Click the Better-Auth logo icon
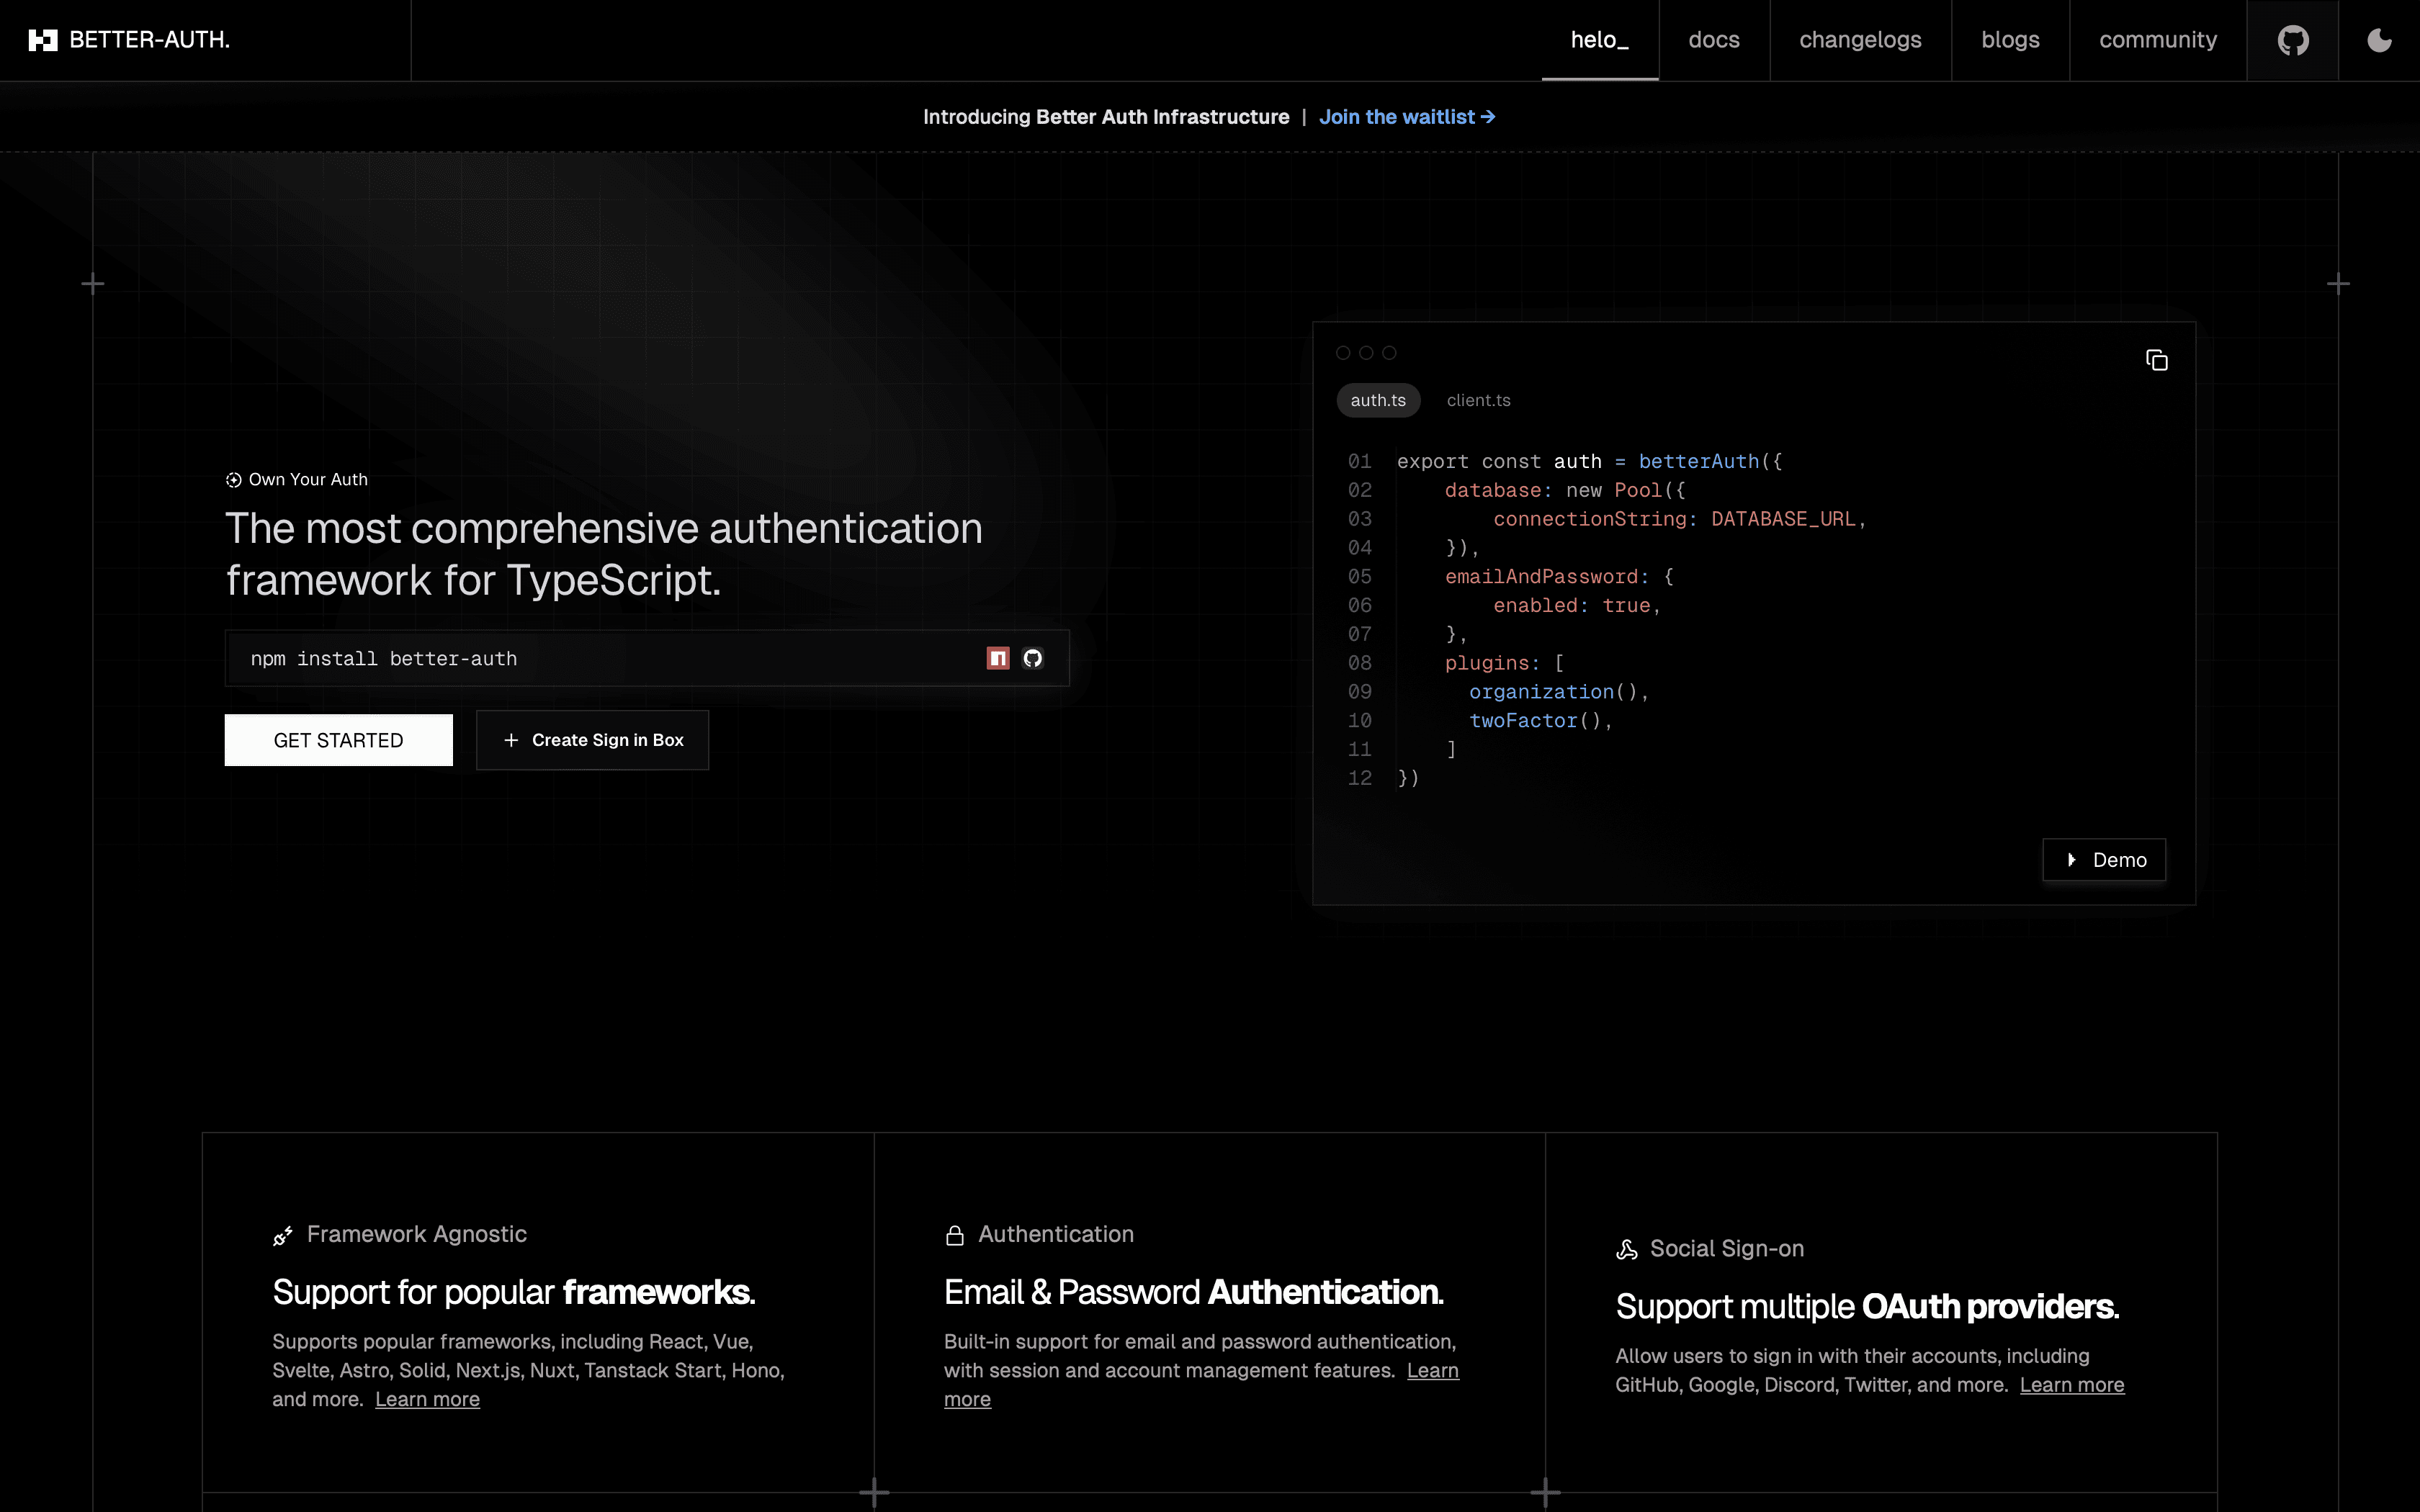Image resolution: width=2420 pixels, height=1512 pixels. pos(43,40)
